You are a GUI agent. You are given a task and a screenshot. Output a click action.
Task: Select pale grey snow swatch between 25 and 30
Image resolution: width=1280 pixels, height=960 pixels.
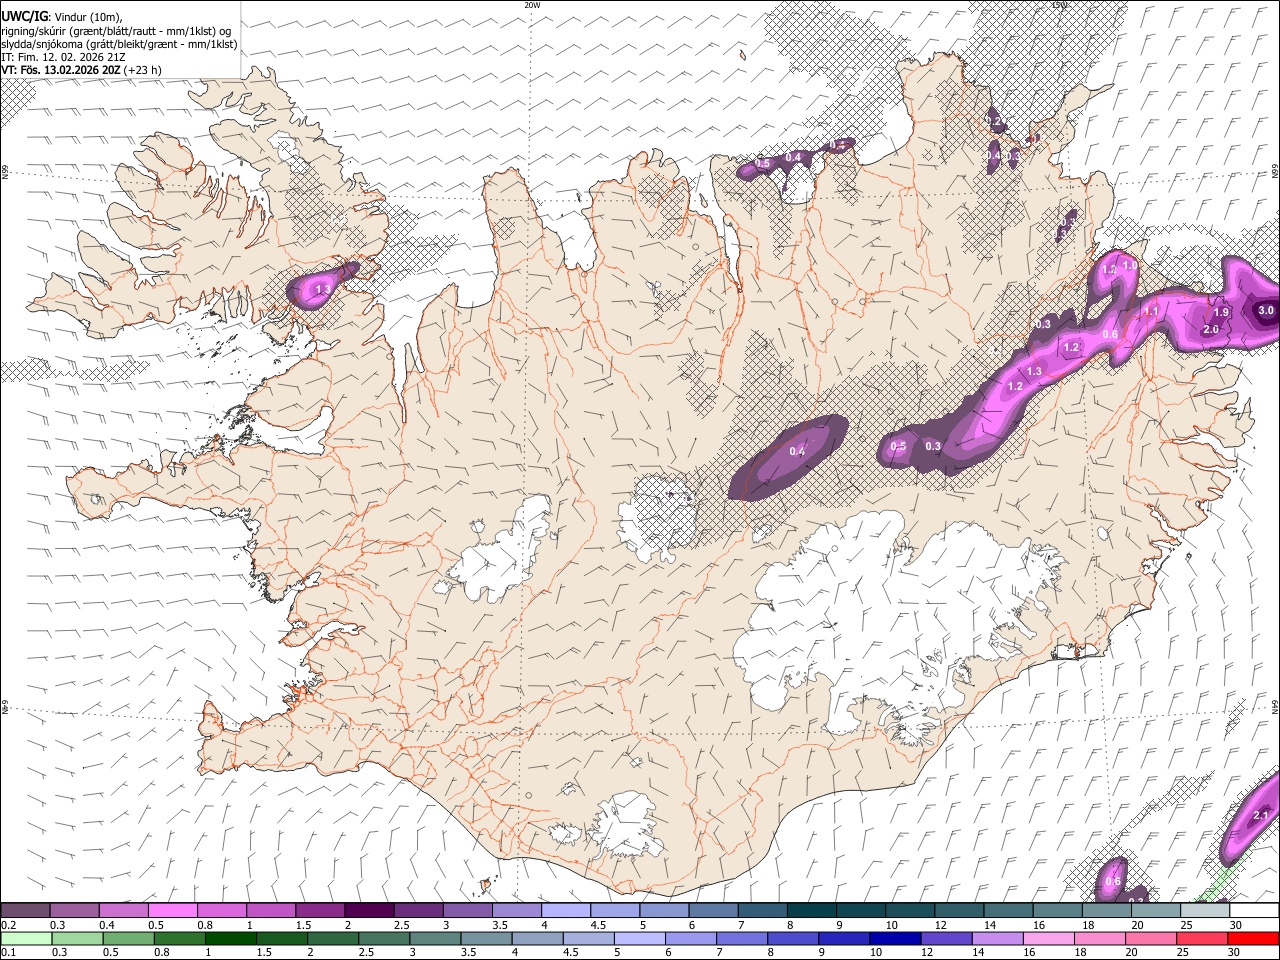[1206, 910]
